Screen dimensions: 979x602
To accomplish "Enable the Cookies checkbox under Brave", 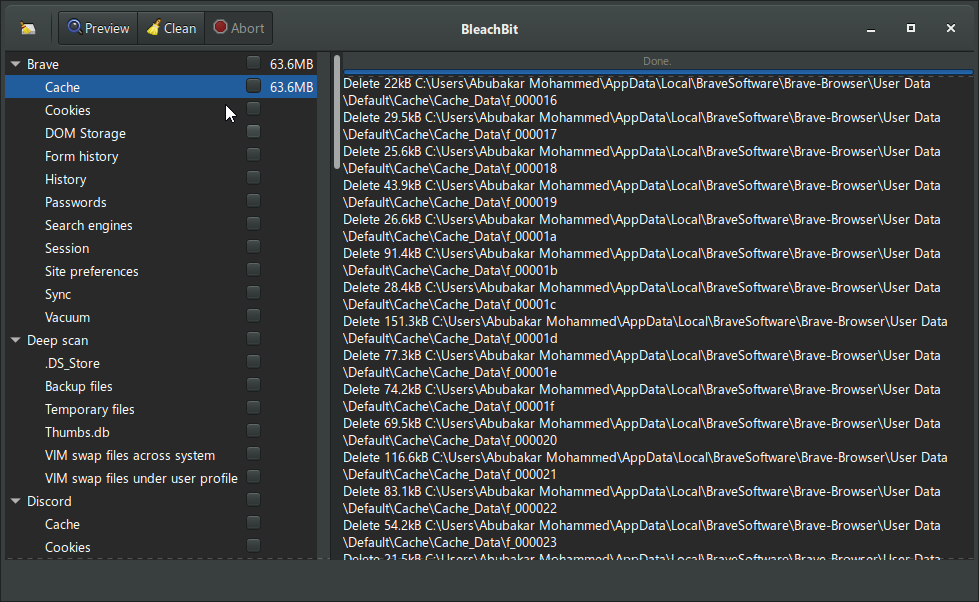I will (x=253, y=108).
